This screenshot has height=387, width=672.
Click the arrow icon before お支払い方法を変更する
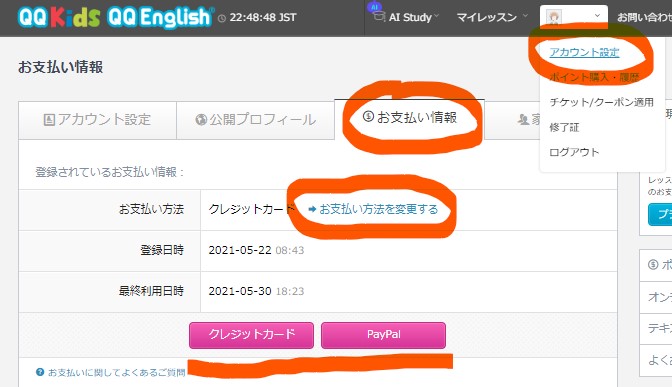pos(312,209)
